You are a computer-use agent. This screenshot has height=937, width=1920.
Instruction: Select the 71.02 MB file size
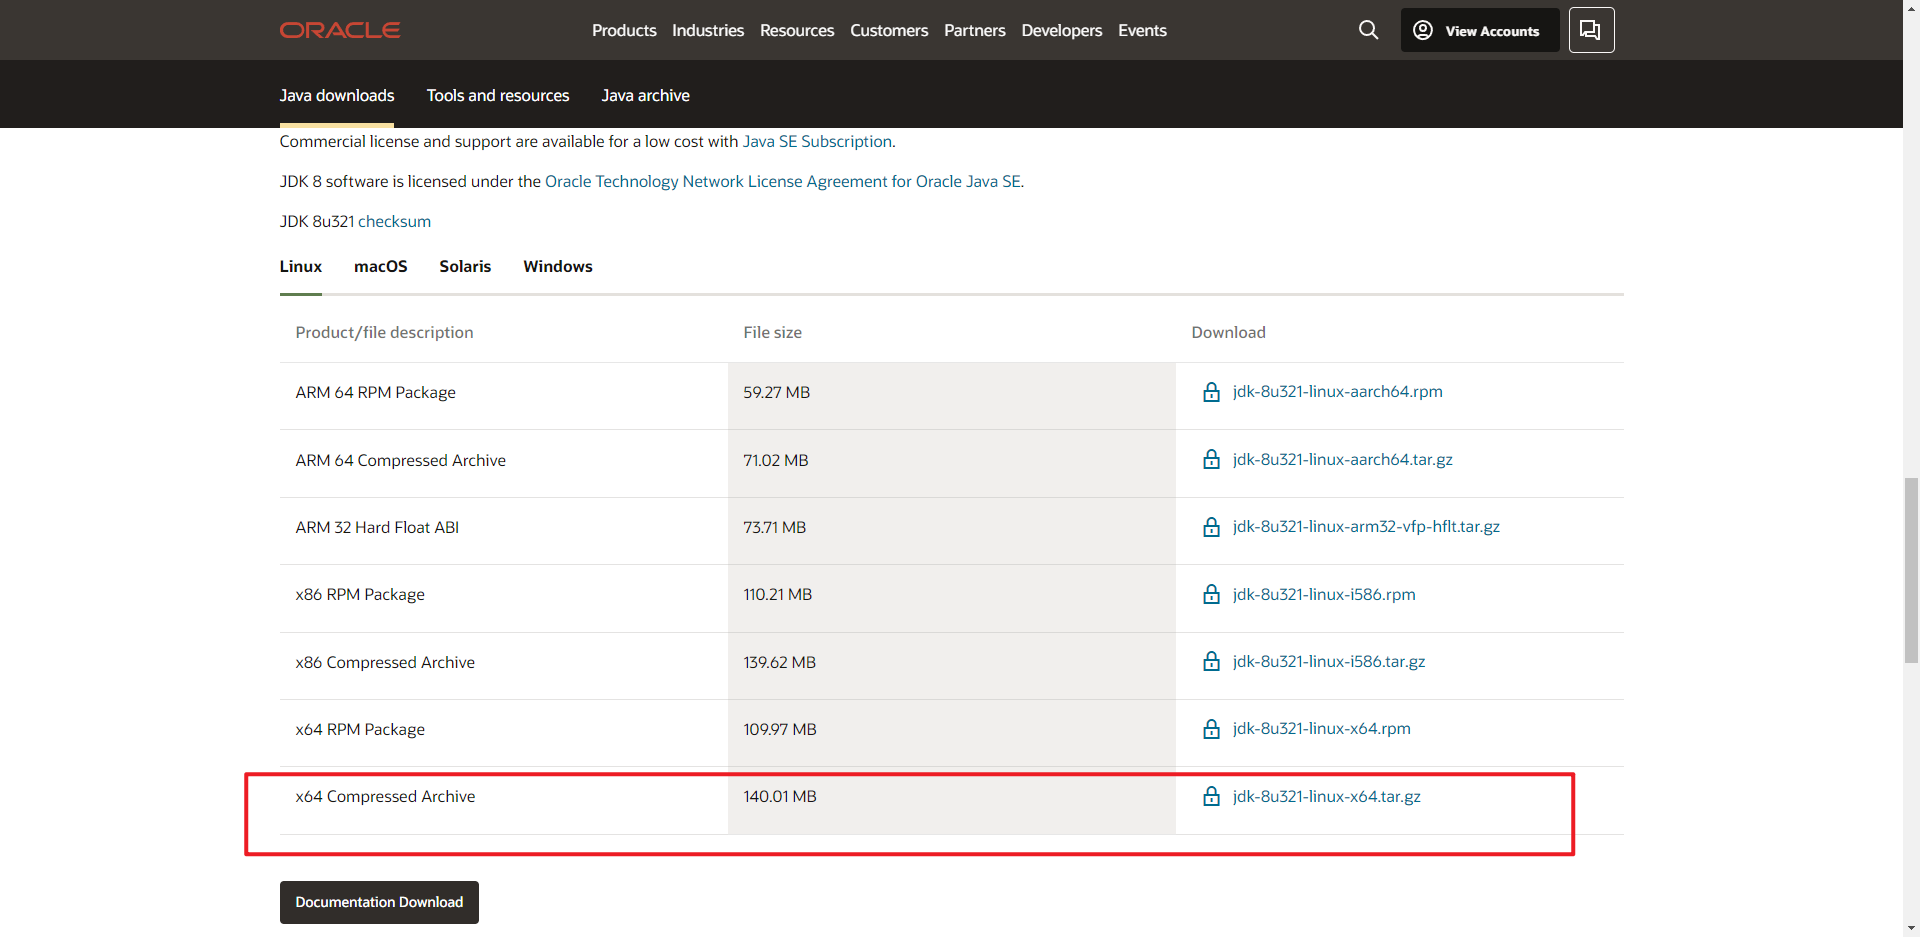click(775, 460)
